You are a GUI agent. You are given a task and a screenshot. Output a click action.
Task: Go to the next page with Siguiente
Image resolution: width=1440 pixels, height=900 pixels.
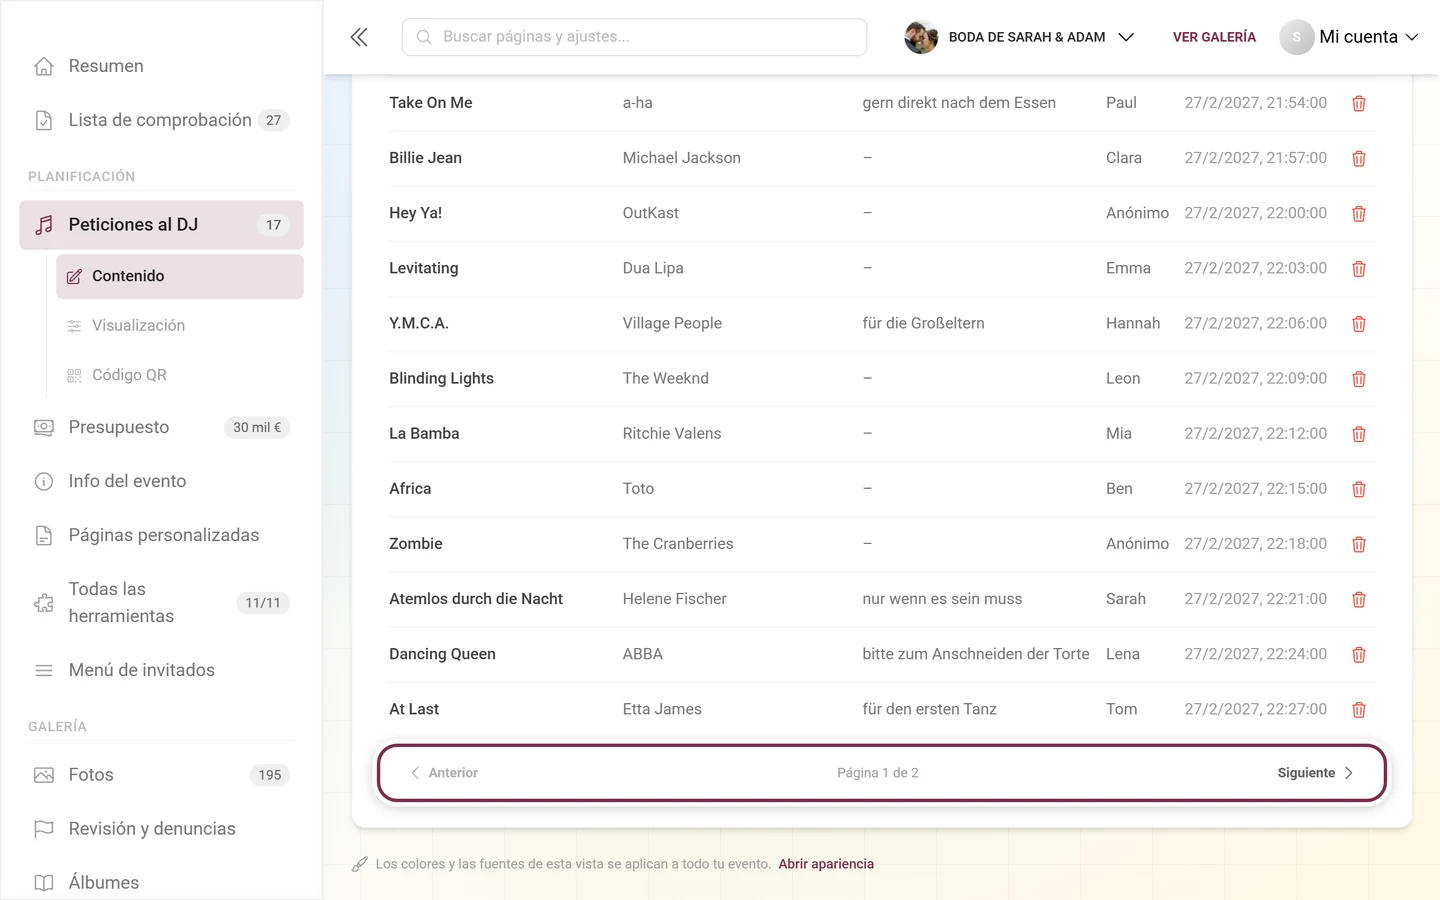1315,773
